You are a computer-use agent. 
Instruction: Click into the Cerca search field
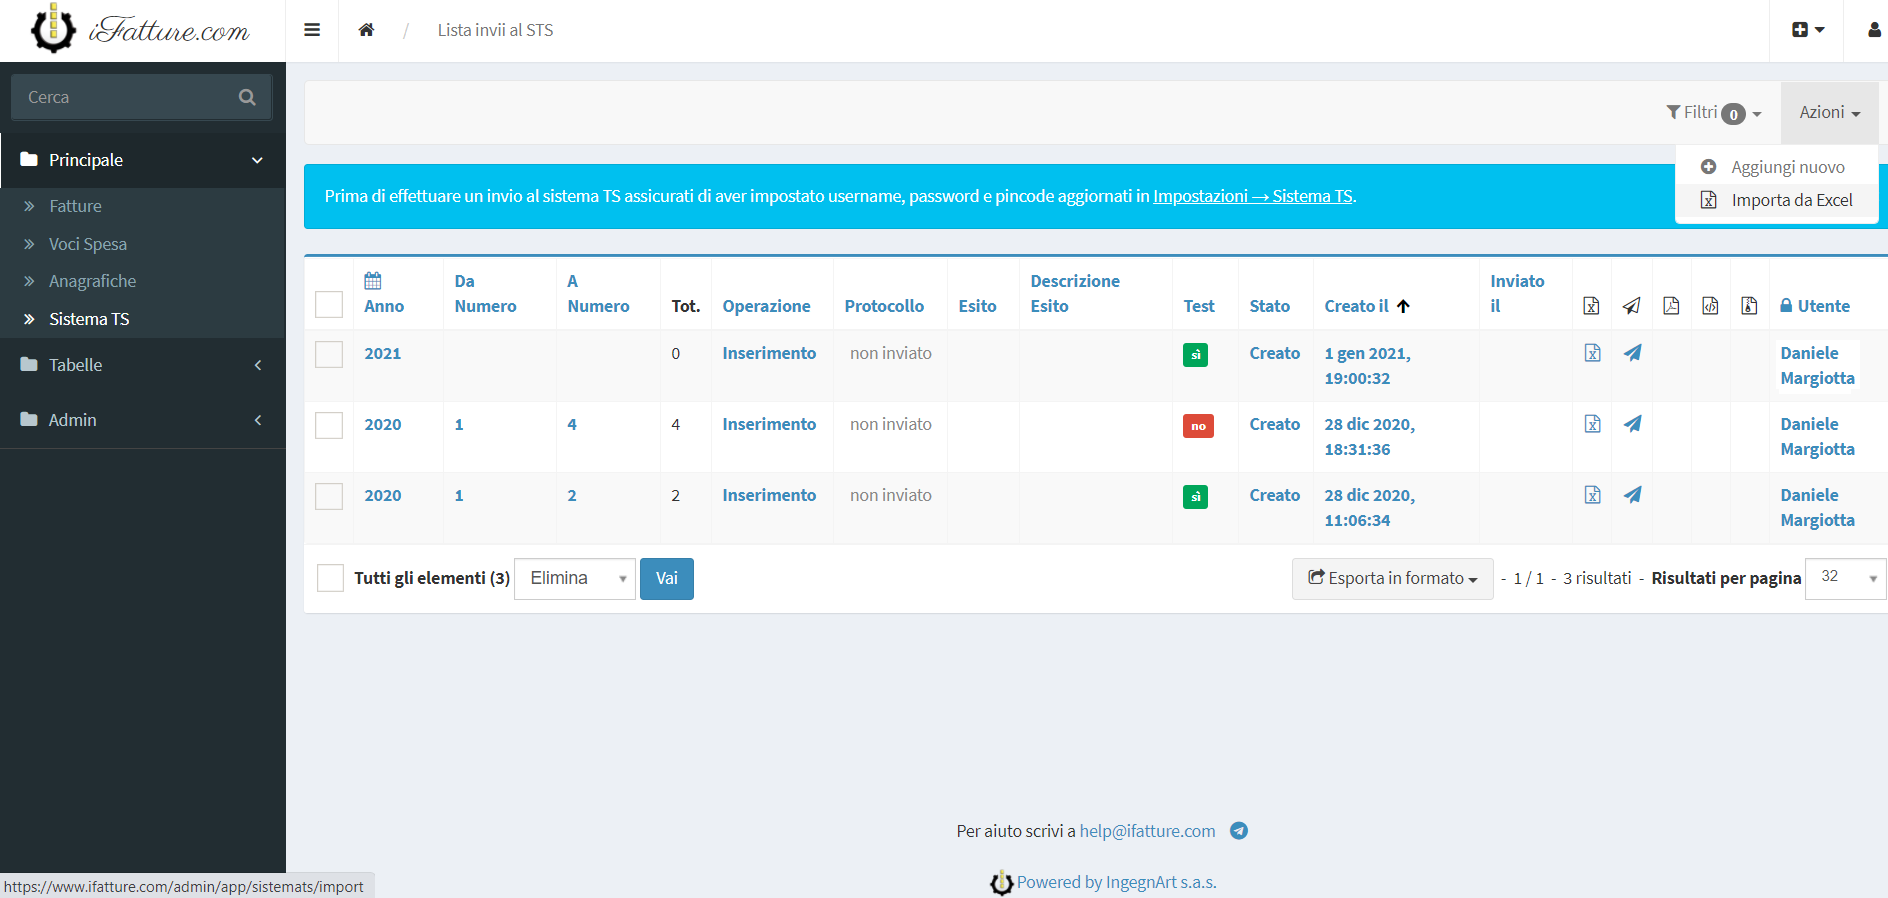coord(125,97)
